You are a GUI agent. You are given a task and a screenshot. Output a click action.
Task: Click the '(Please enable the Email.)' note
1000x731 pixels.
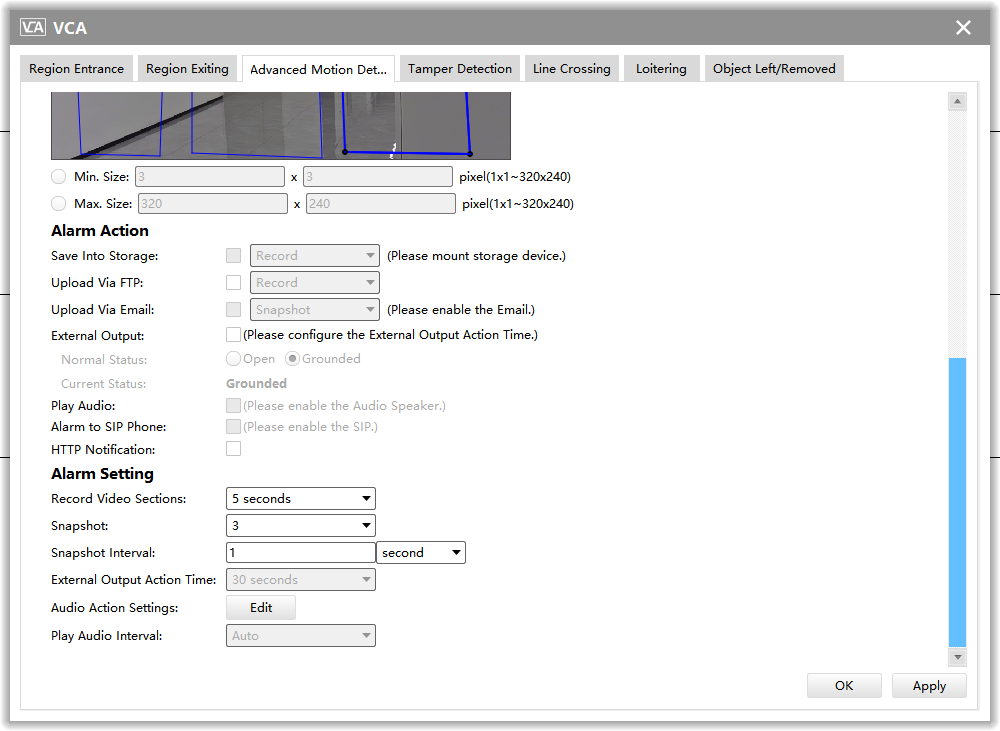pos(461,309)
